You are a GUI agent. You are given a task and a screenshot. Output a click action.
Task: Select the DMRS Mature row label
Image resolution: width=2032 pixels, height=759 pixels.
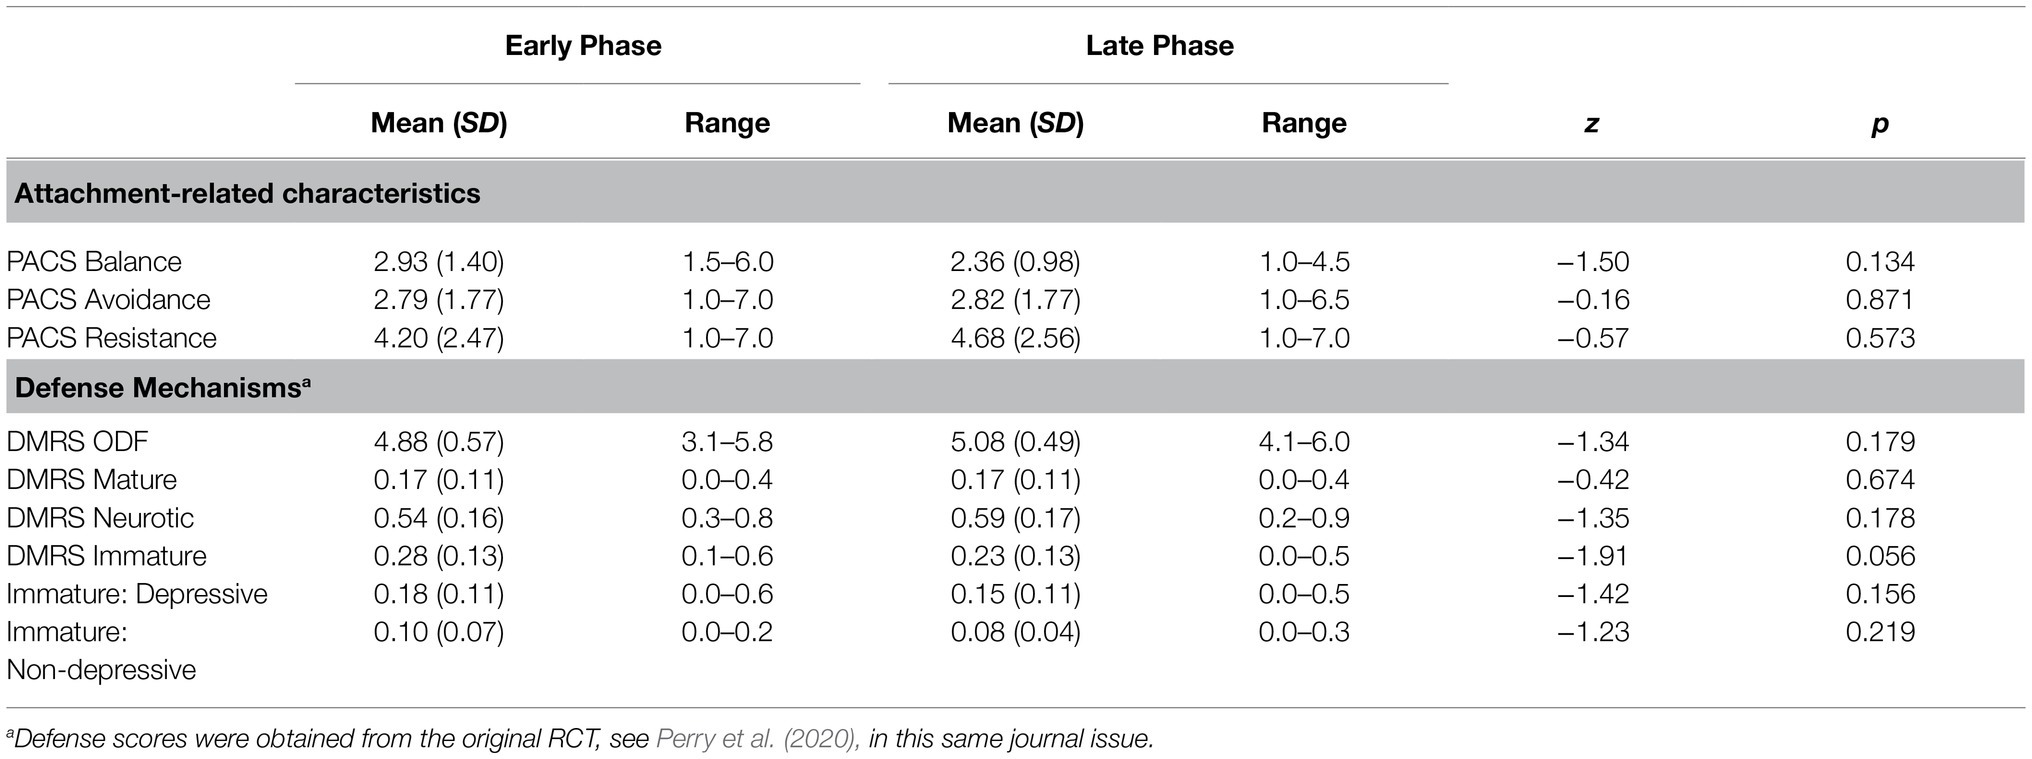91,480
